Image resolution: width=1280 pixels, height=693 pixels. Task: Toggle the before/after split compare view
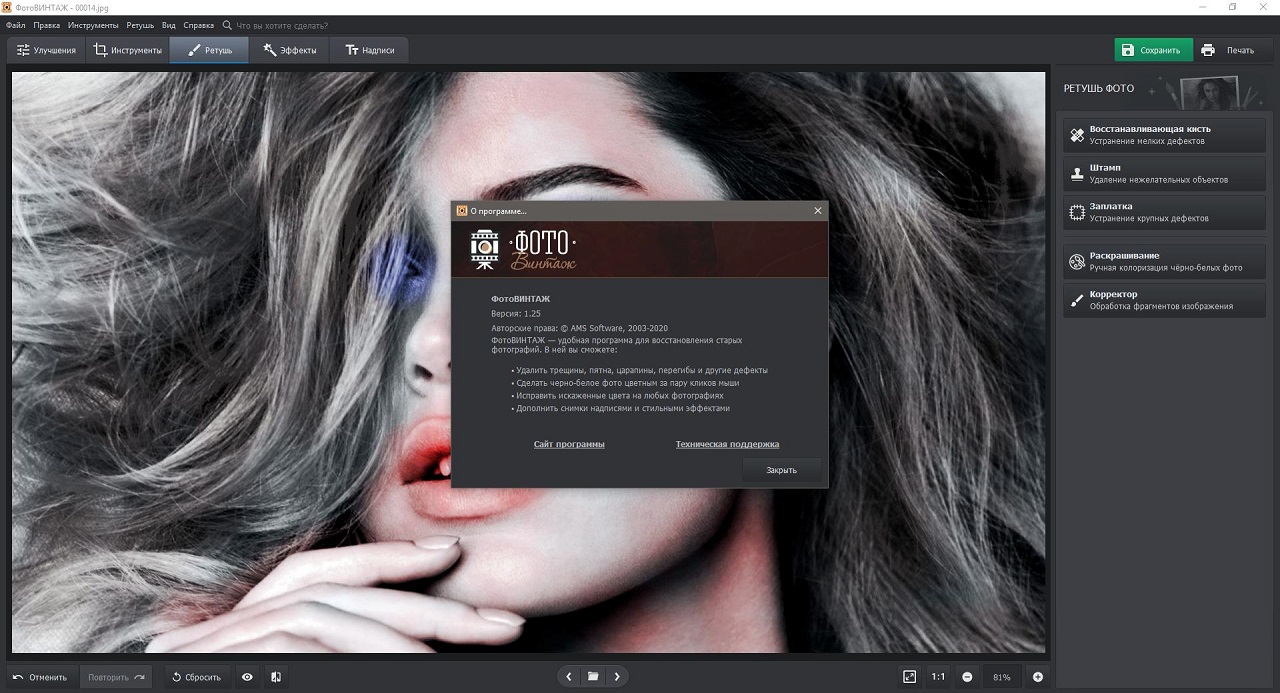point(276,677)
